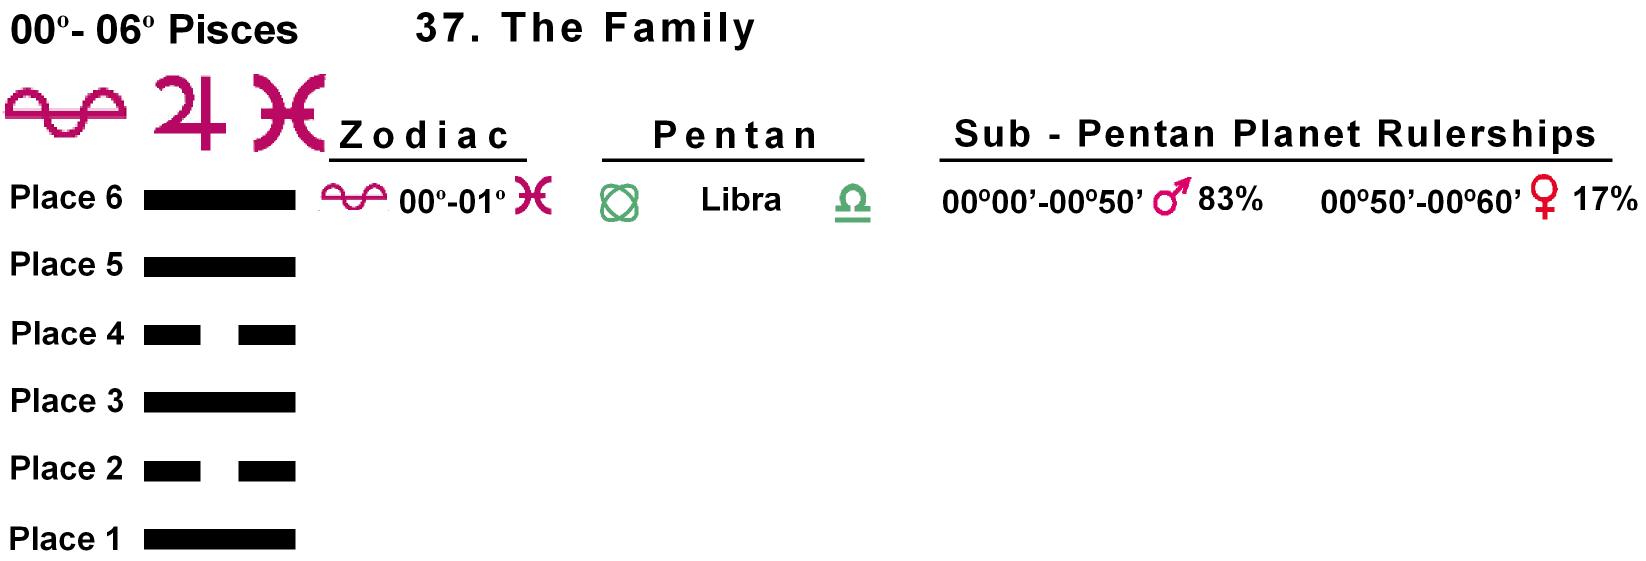Click the large magenta Pisces glyph
Image resolution: width=1646 pixels, height=561 pixels.
289,112
